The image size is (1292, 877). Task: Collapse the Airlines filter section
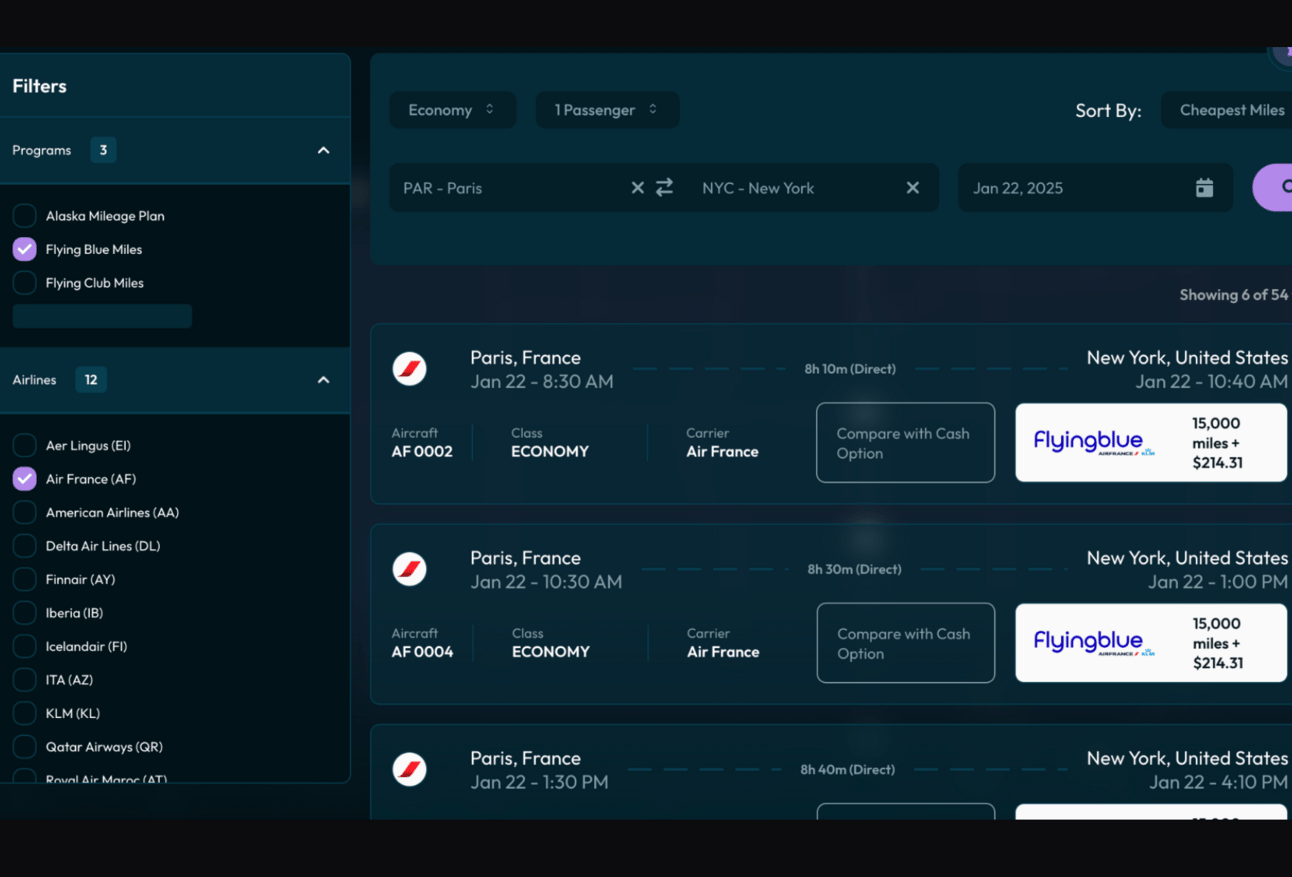click(x=323, y=380)
